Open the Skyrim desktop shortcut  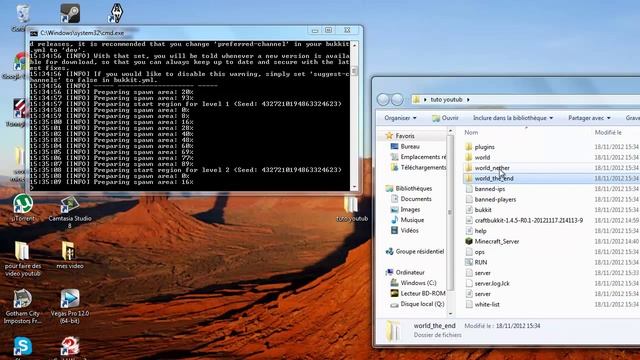(116, 13)
